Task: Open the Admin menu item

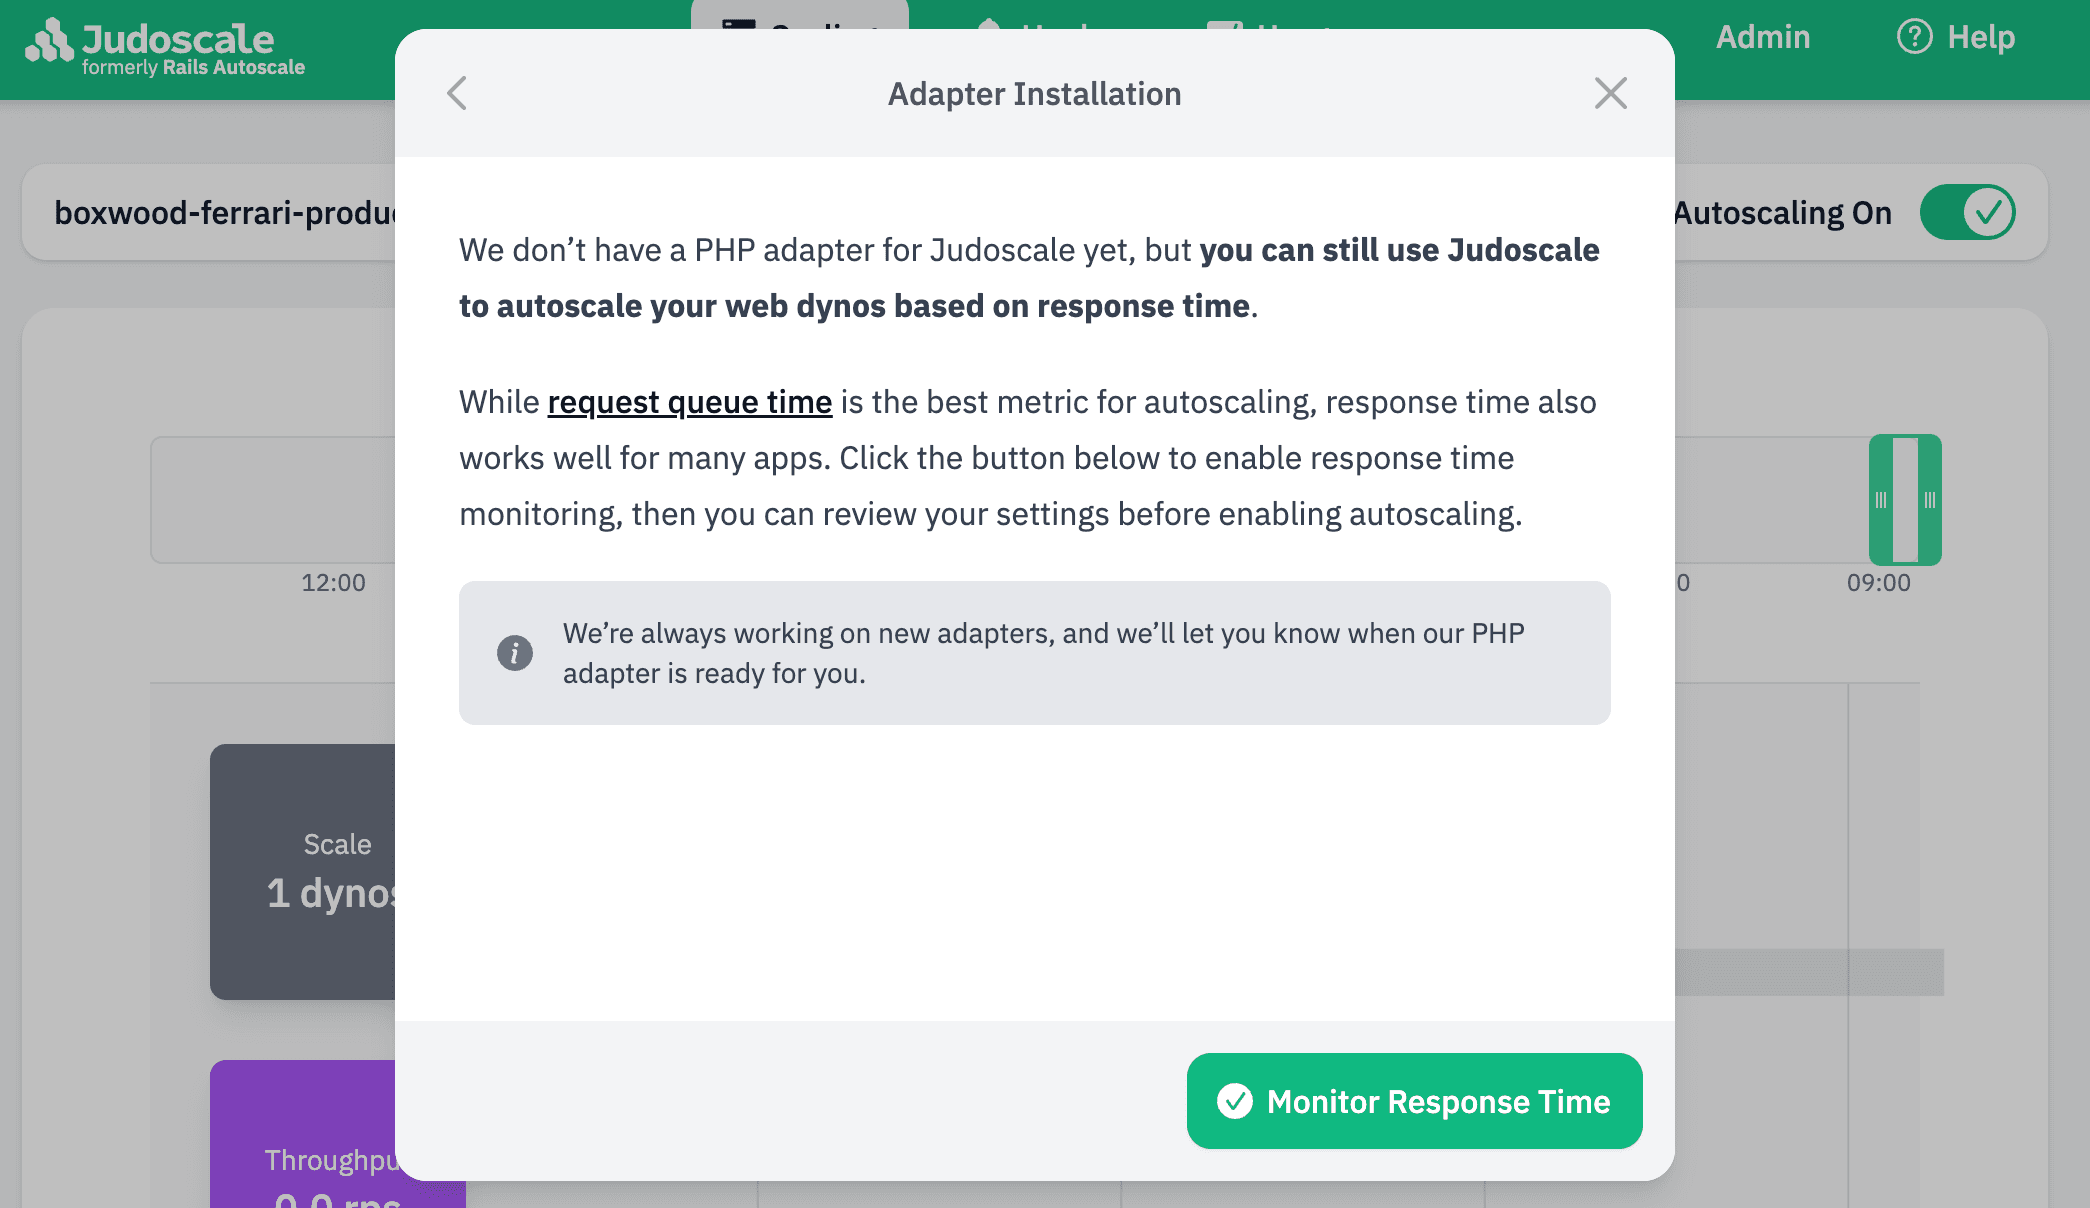Action: (x=1762, y=37)
